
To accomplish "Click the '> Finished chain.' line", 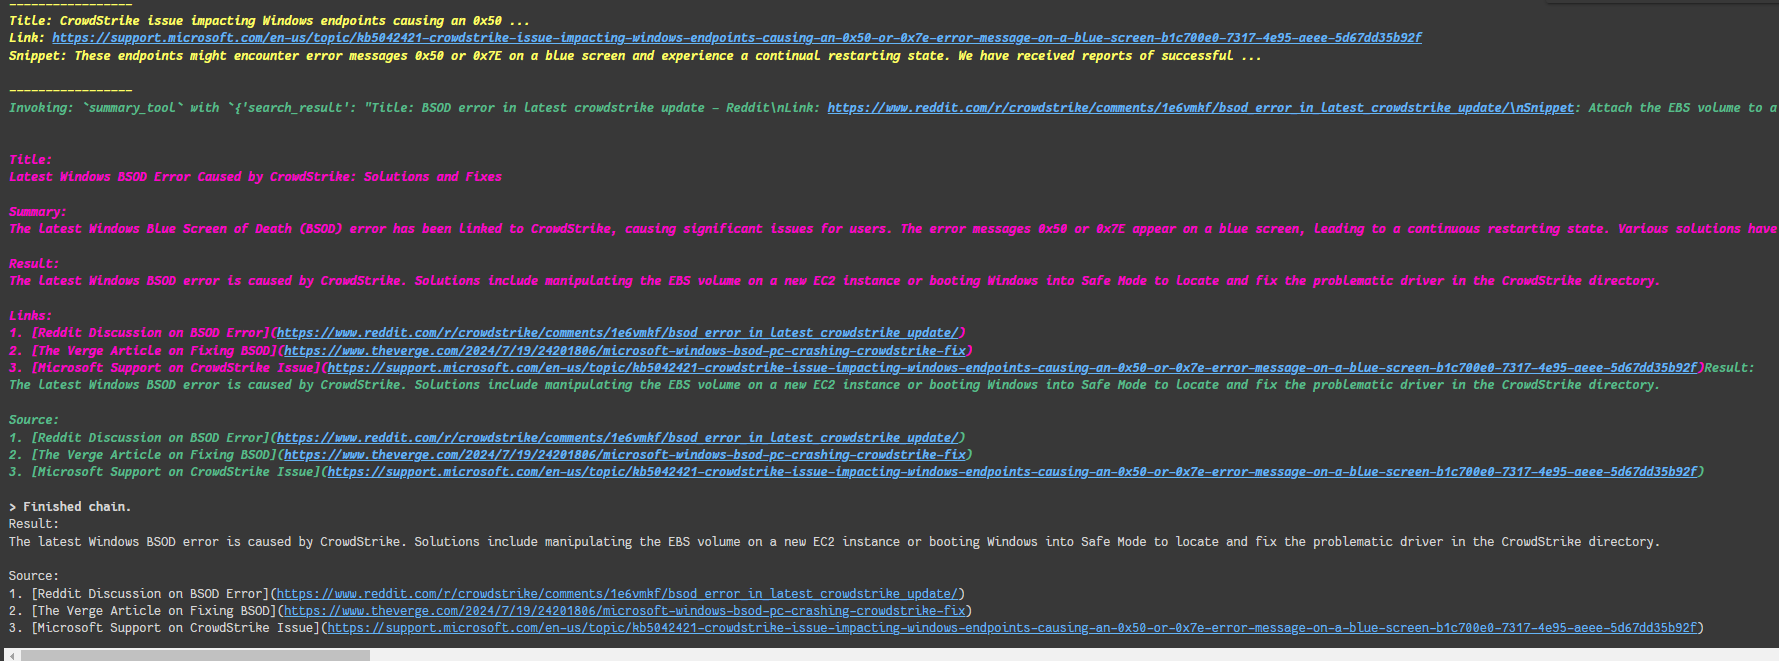I will pos(70,507).
